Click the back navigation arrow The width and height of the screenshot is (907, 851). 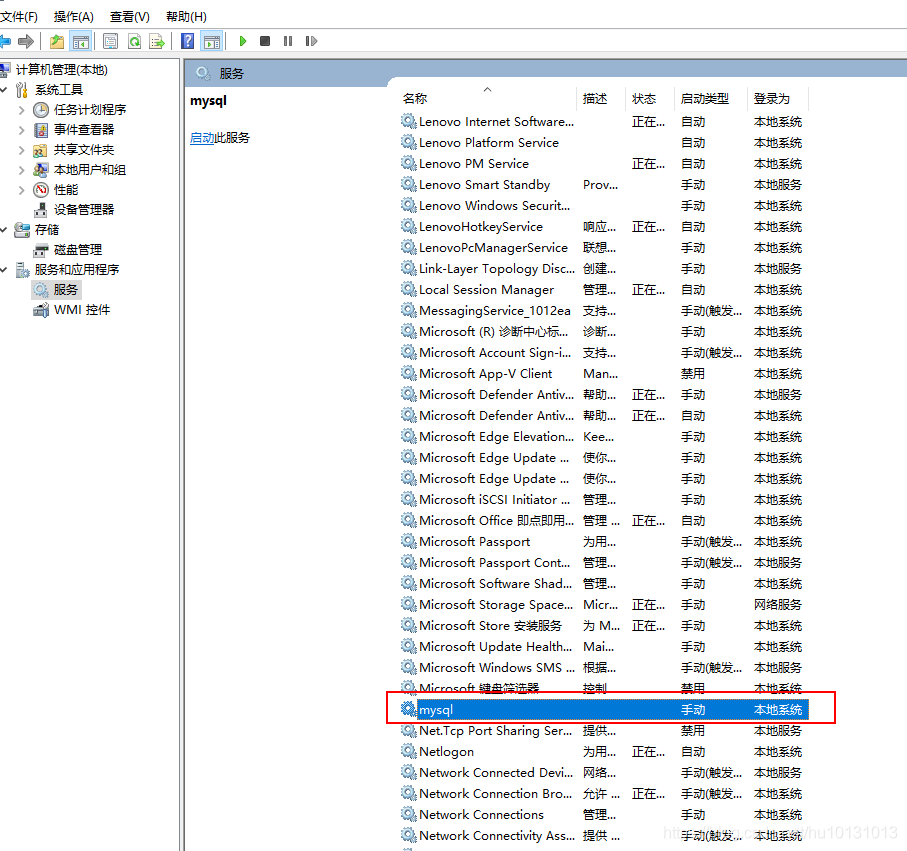(x=5, y=41)
